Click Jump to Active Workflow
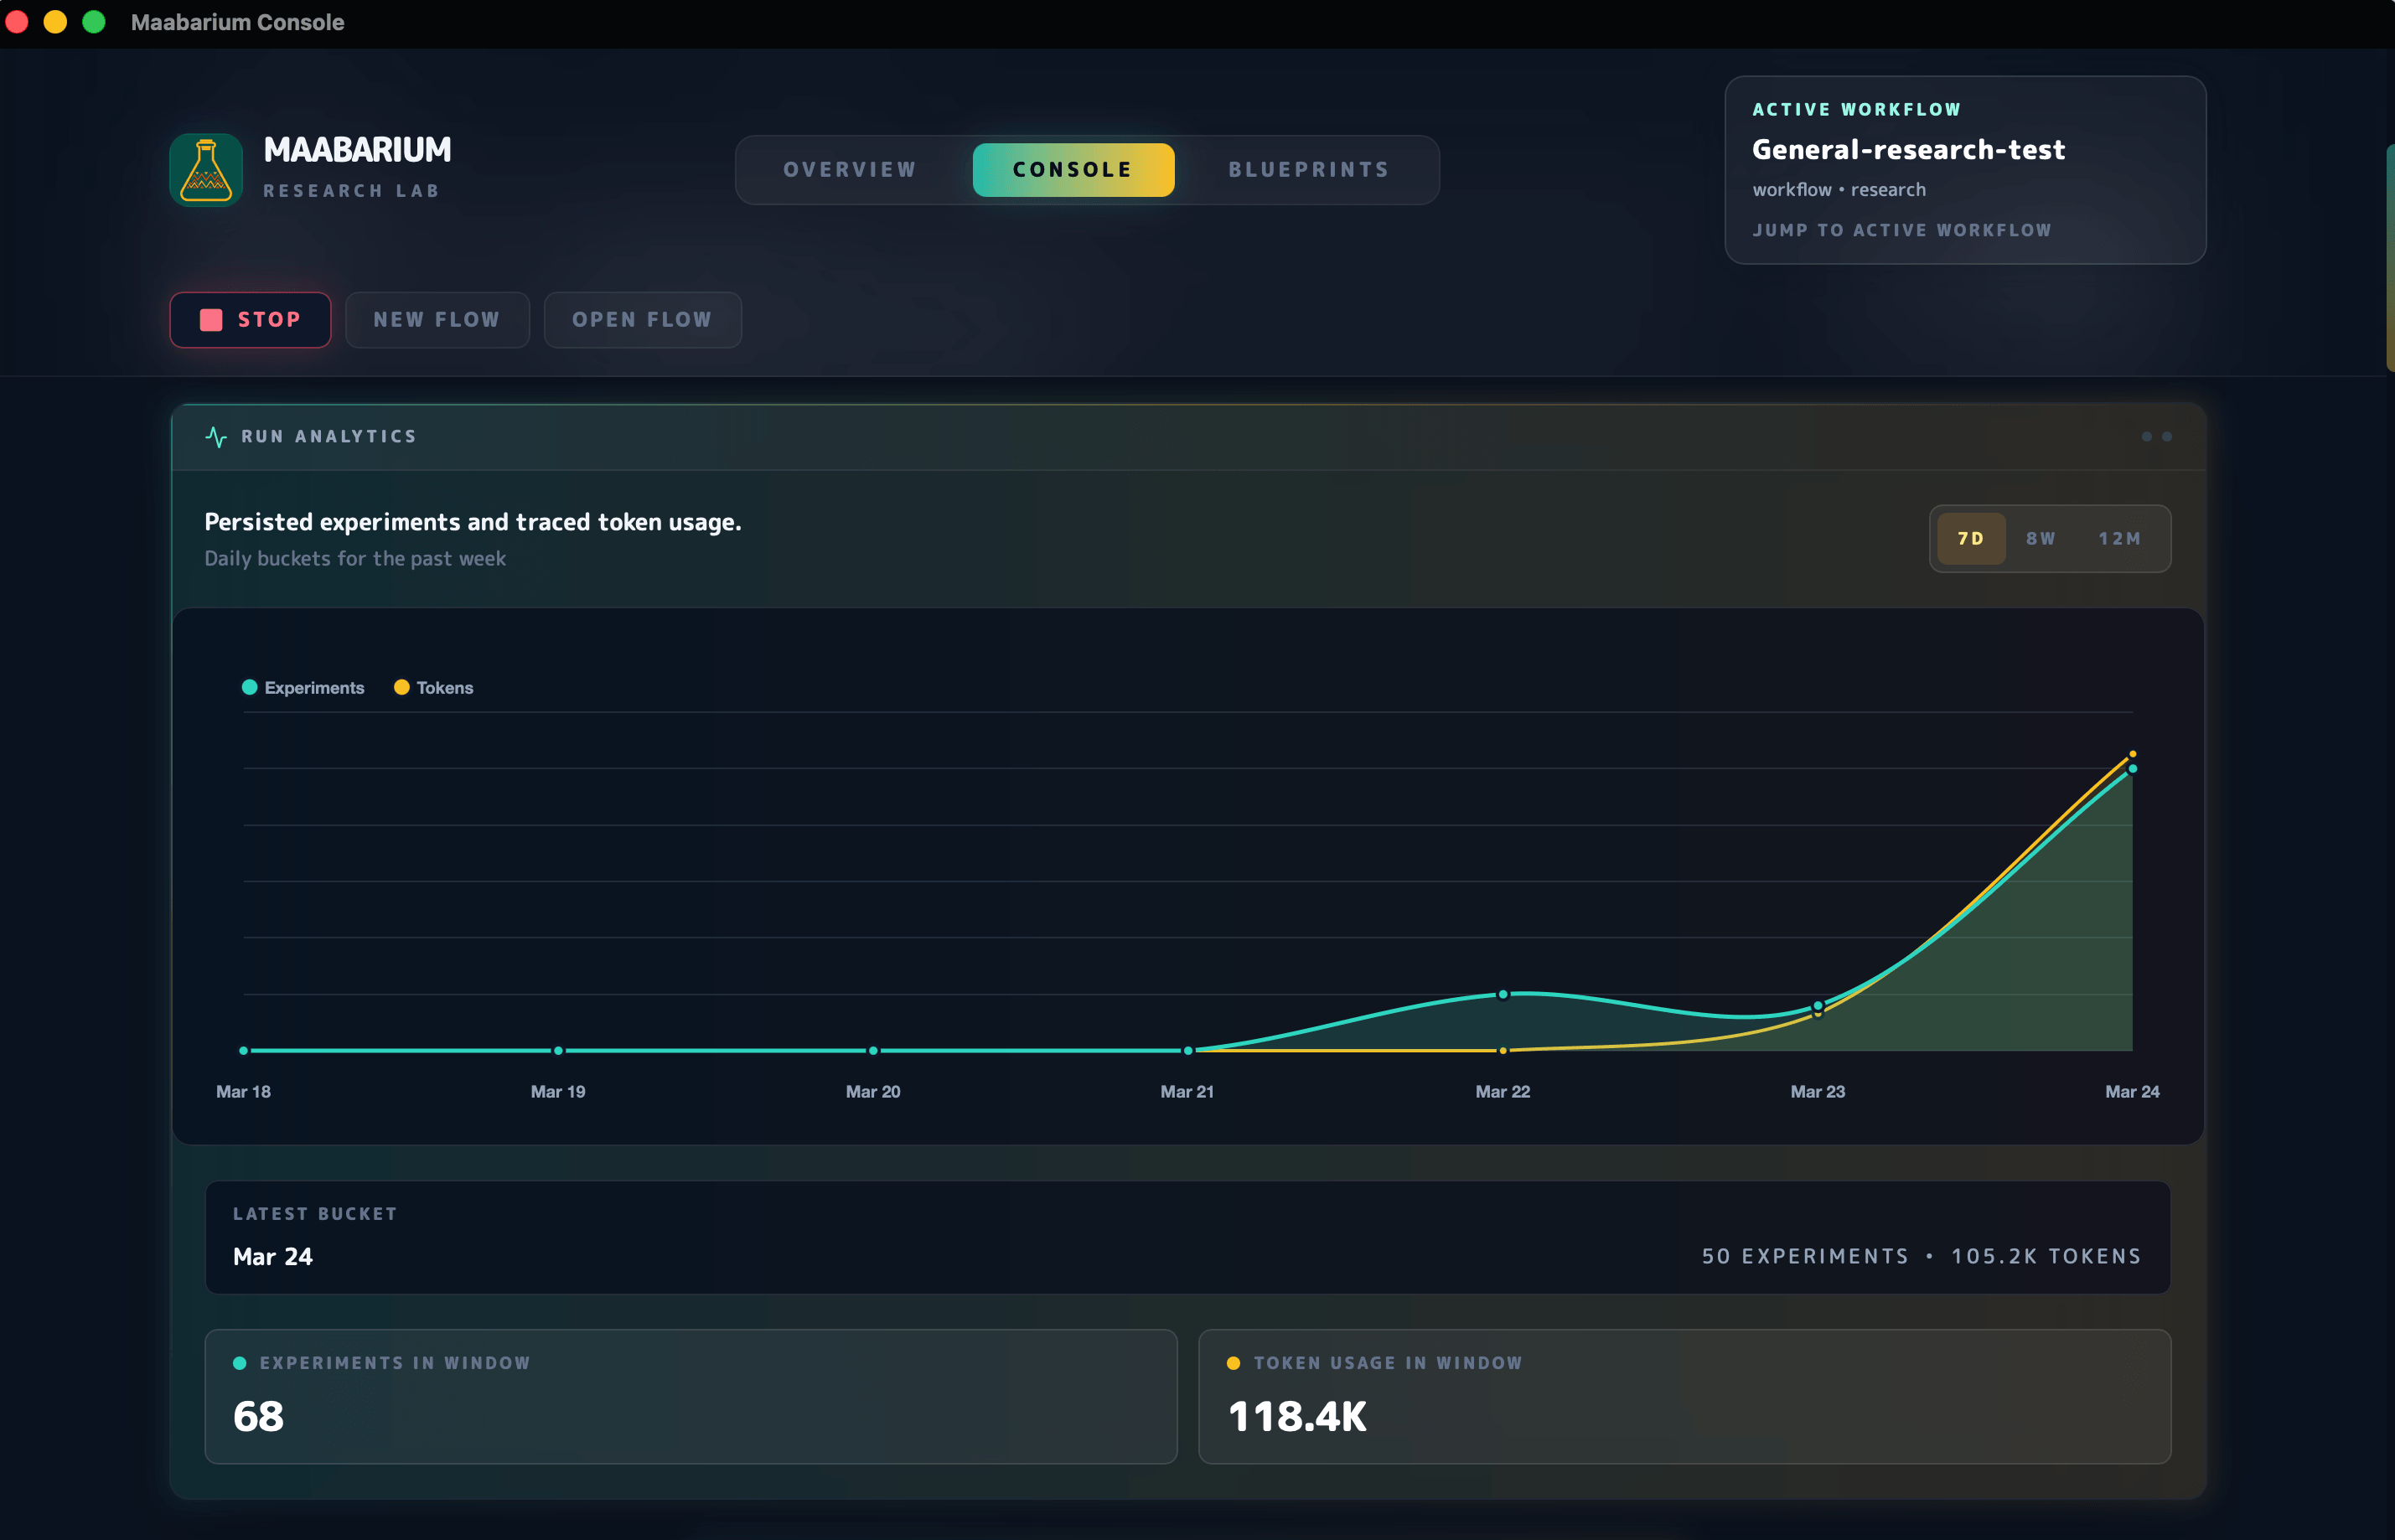This screenshot has width=2395, height=1540. [x=1901, y=230]
